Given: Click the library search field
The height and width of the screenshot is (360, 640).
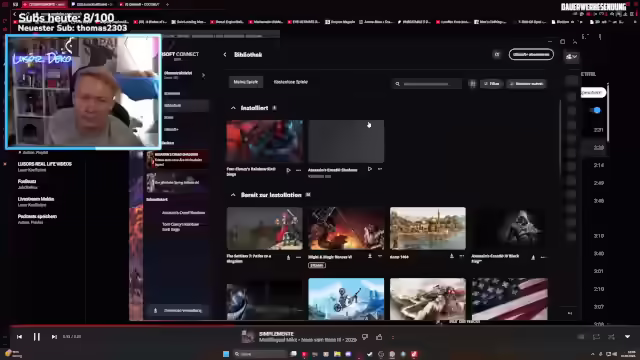Looking at the screenshot, I should click(x=427, y=84).
